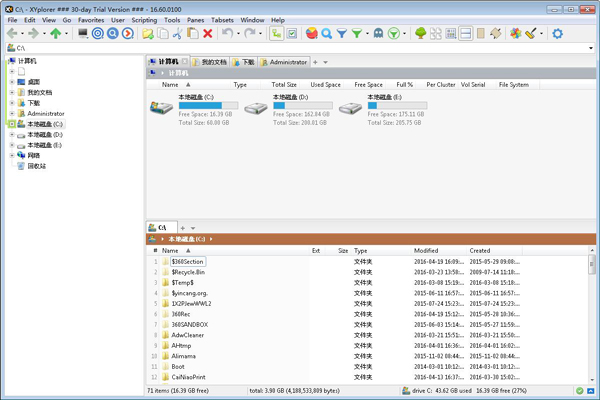Screen dimensions: 600x400
Task: Paste with the clipboard icon
Action: point(192,34)
